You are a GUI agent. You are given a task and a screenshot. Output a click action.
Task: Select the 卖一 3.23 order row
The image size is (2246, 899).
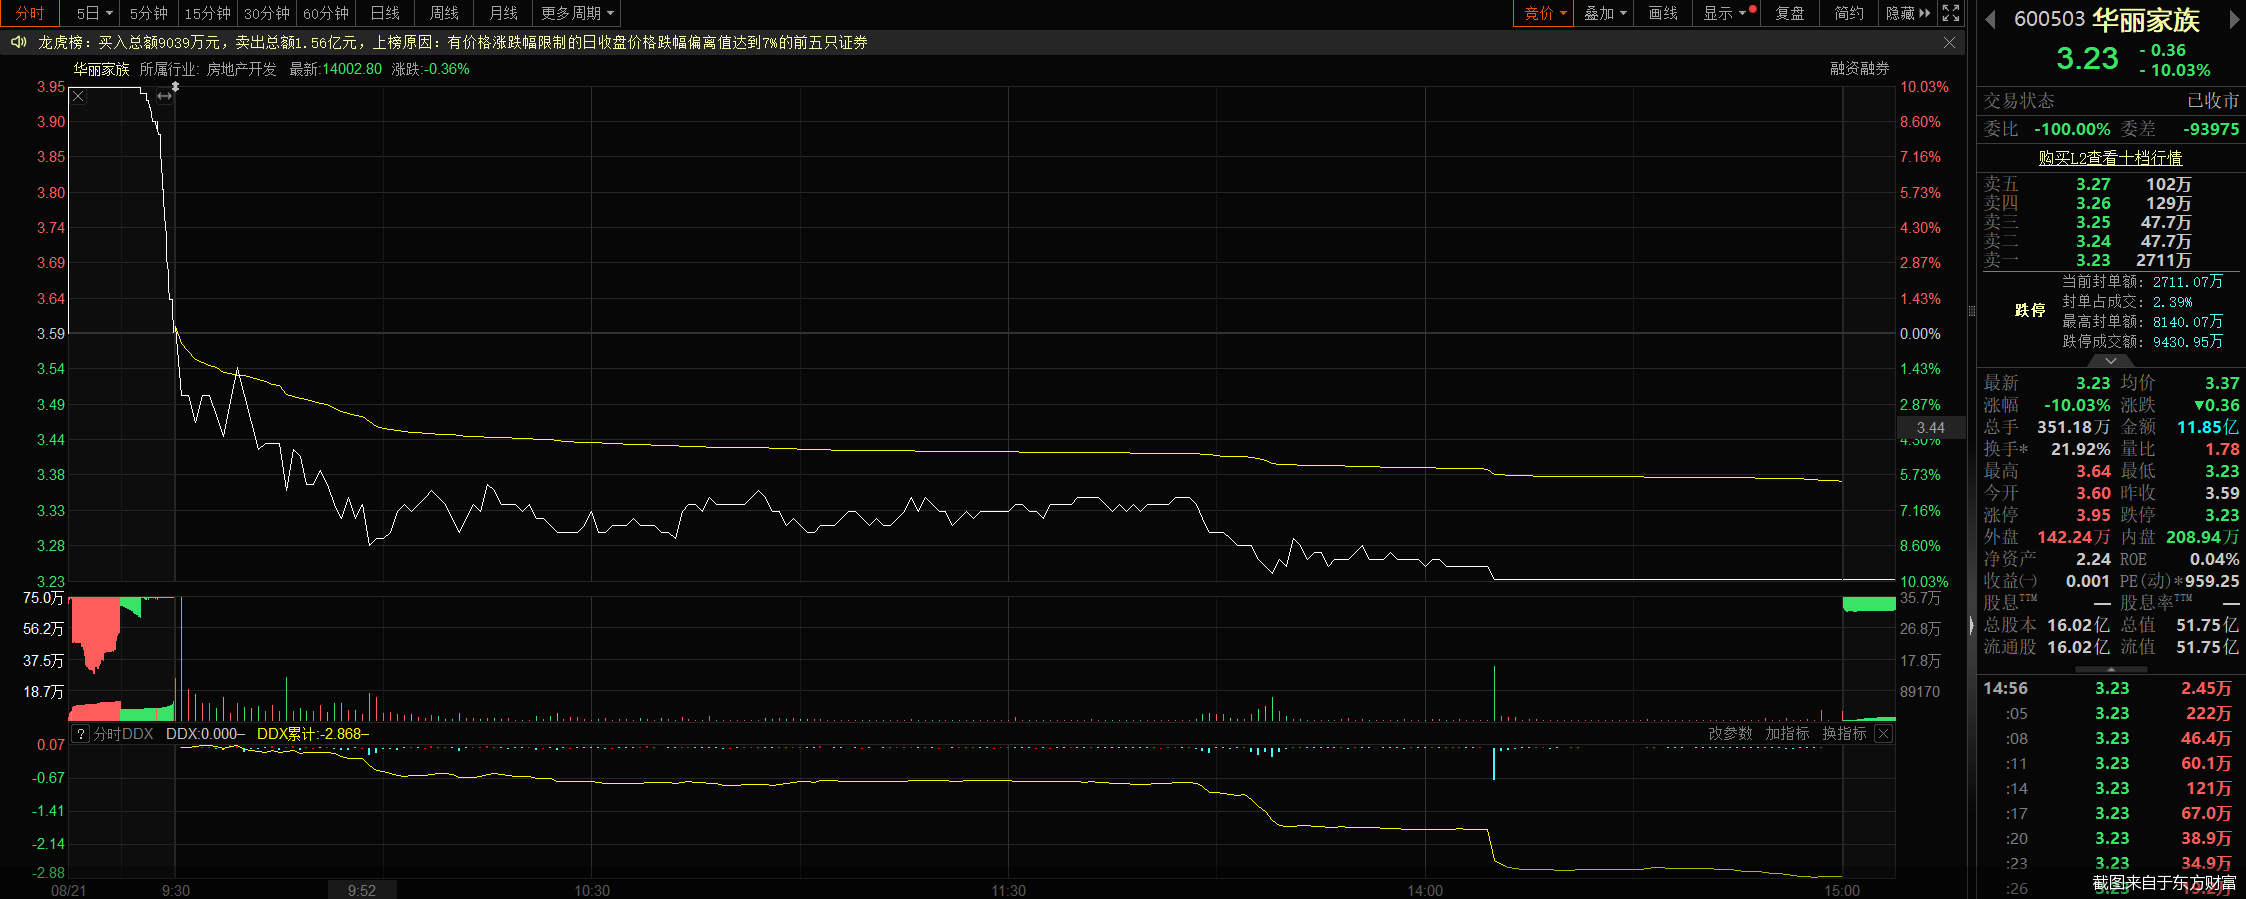2110,260
